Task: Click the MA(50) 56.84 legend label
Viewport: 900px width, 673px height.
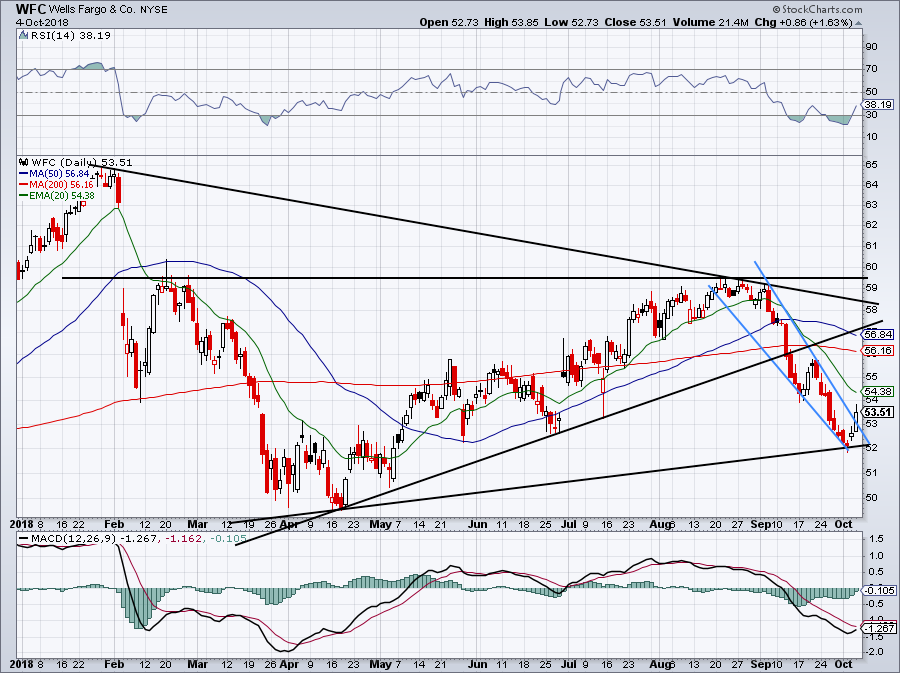Action: click(x=60, y=173)
